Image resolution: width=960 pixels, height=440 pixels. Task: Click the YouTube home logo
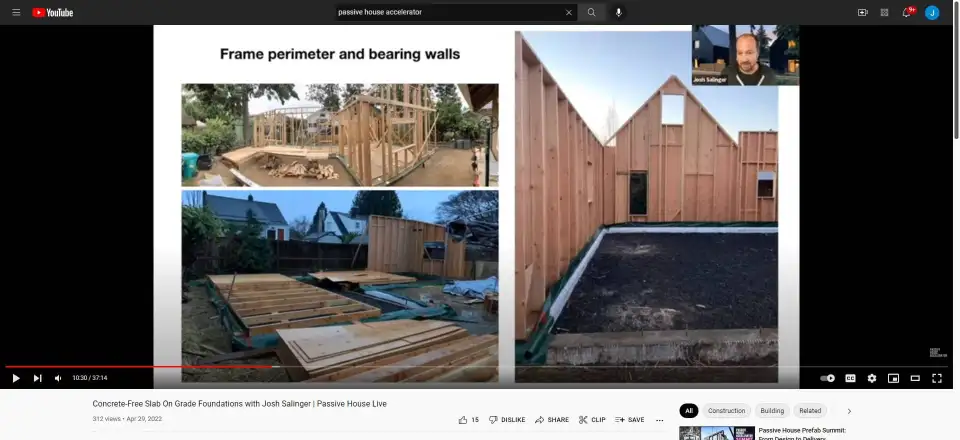coord(52,12)
